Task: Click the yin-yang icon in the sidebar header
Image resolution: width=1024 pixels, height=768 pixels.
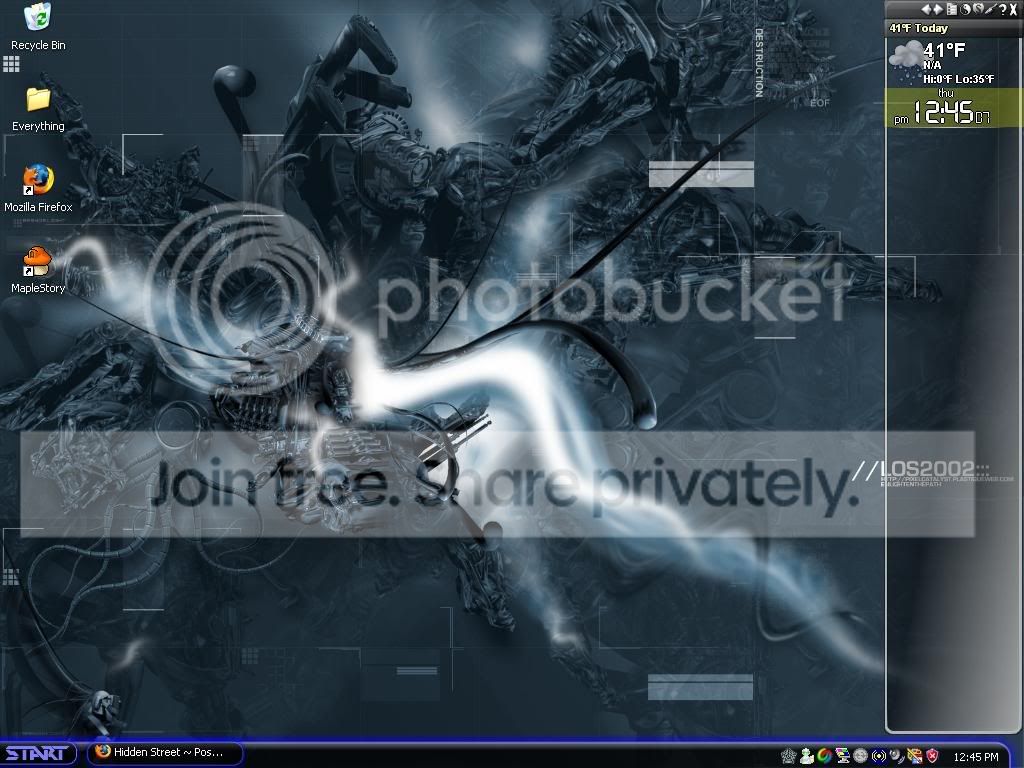Action: pos(965,9)
